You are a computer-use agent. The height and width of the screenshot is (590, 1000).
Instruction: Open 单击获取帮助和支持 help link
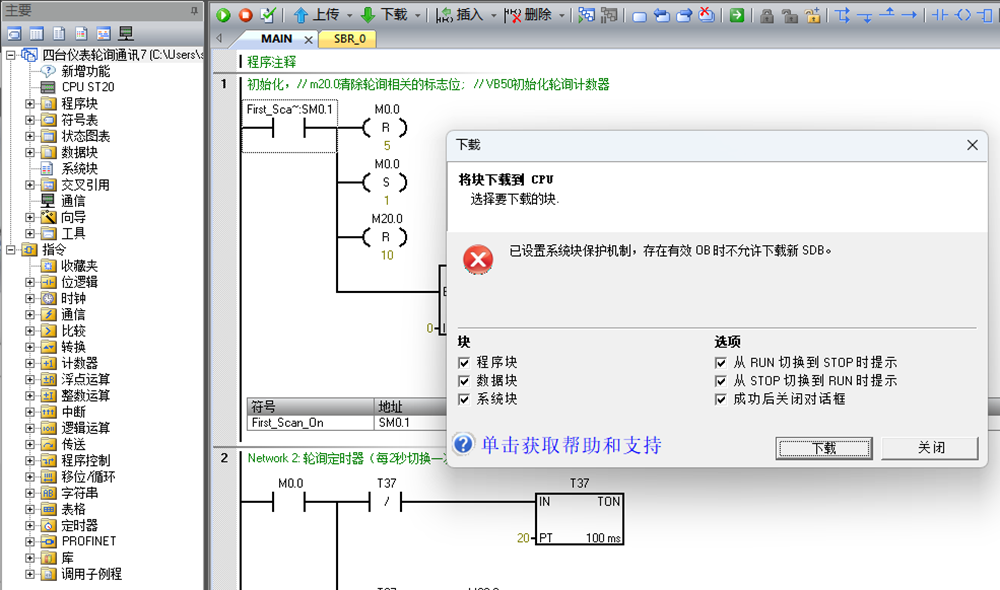click(571, 445)
